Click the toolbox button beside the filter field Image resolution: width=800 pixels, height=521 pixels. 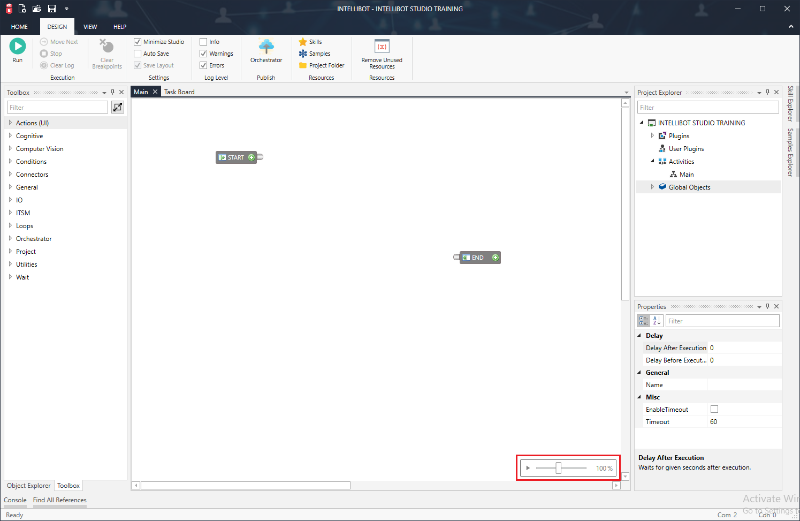[x=117, y=107]
